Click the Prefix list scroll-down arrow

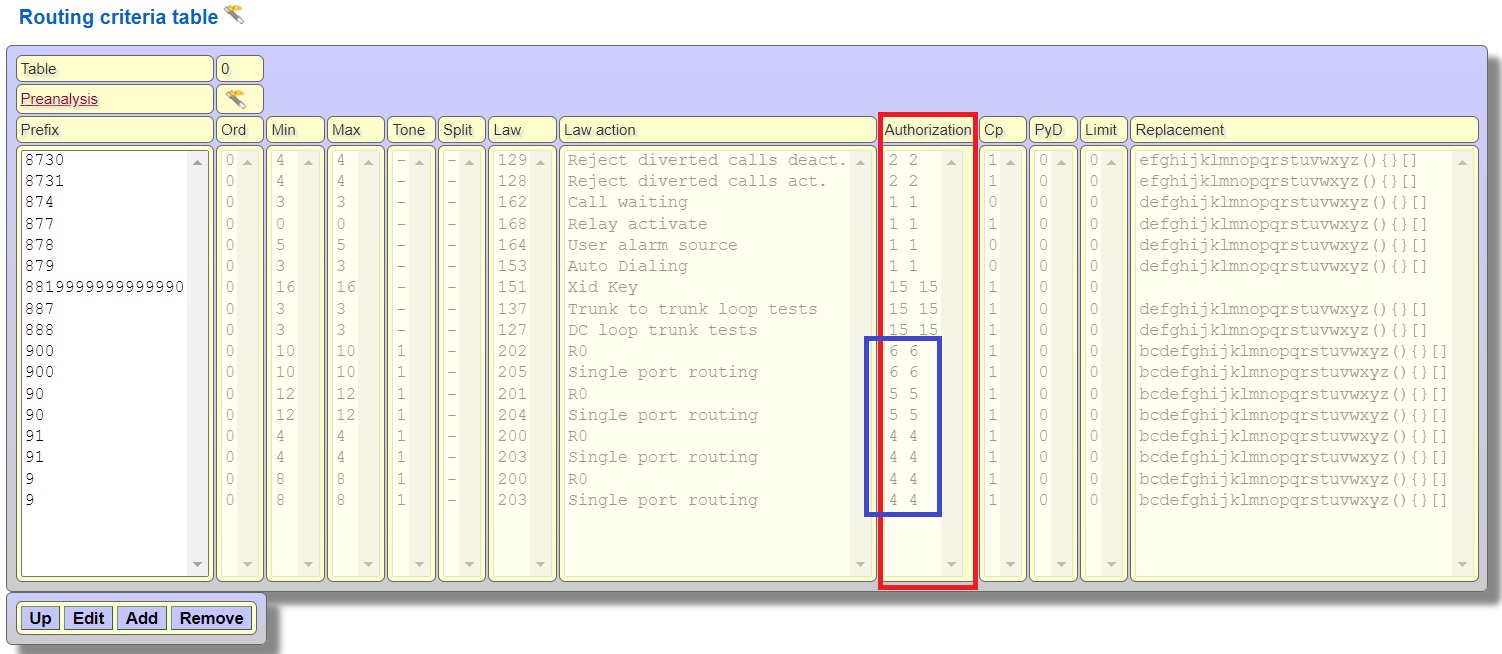(x=197, y=565)
